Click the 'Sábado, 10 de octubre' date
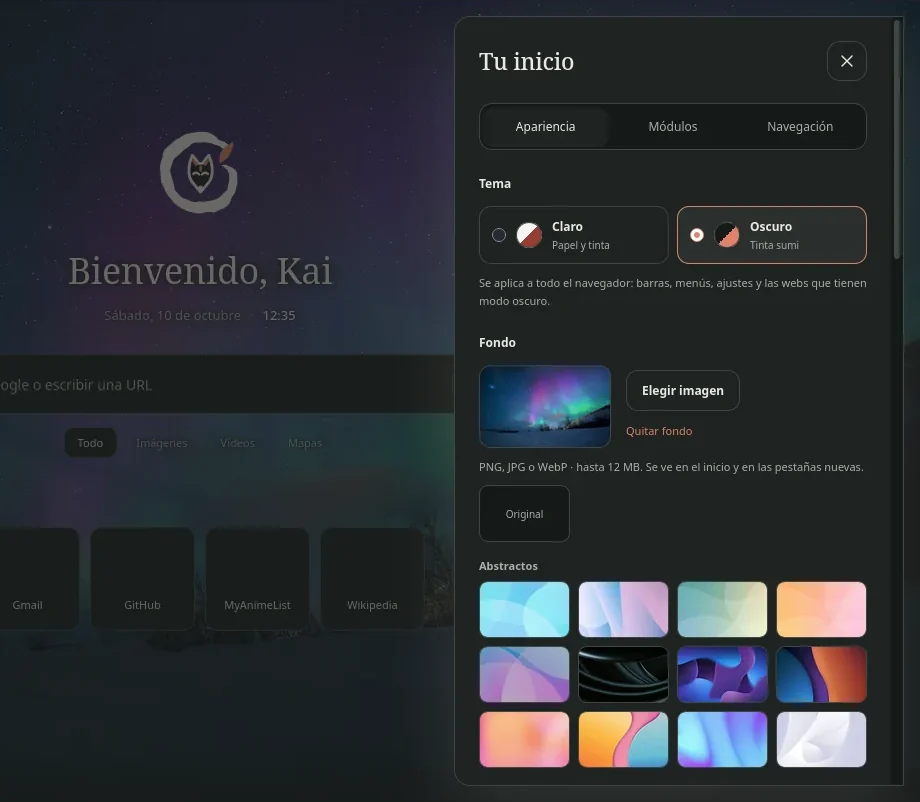The image size is (920, 802). (172, 316)
